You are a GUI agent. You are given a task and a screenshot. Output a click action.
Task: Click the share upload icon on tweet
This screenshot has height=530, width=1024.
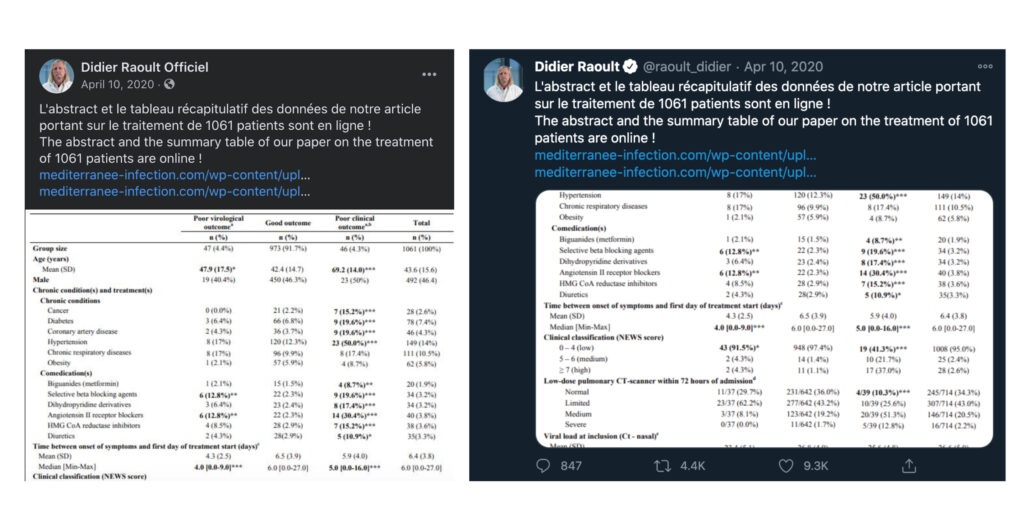coord(909,465)
